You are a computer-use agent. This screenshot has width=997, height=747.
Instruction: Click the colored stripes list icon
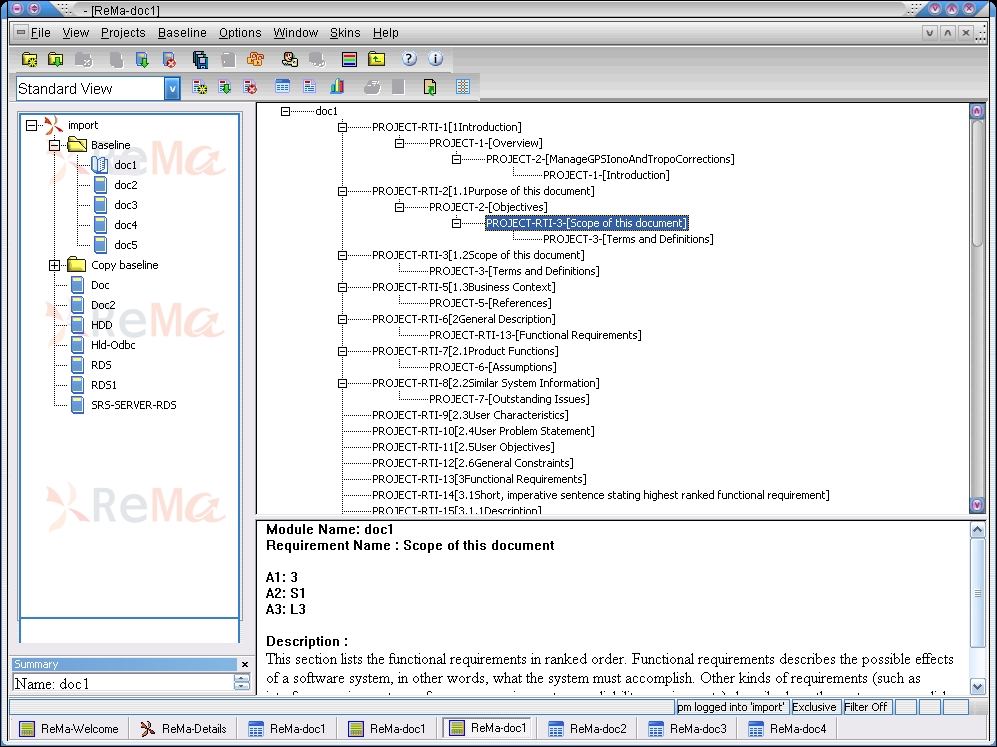349,60
